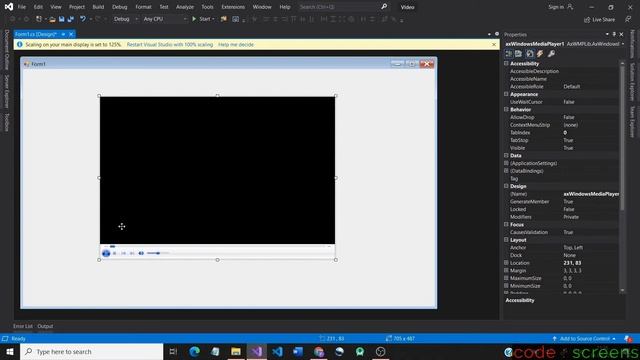Open the File menu

point(22,7)
